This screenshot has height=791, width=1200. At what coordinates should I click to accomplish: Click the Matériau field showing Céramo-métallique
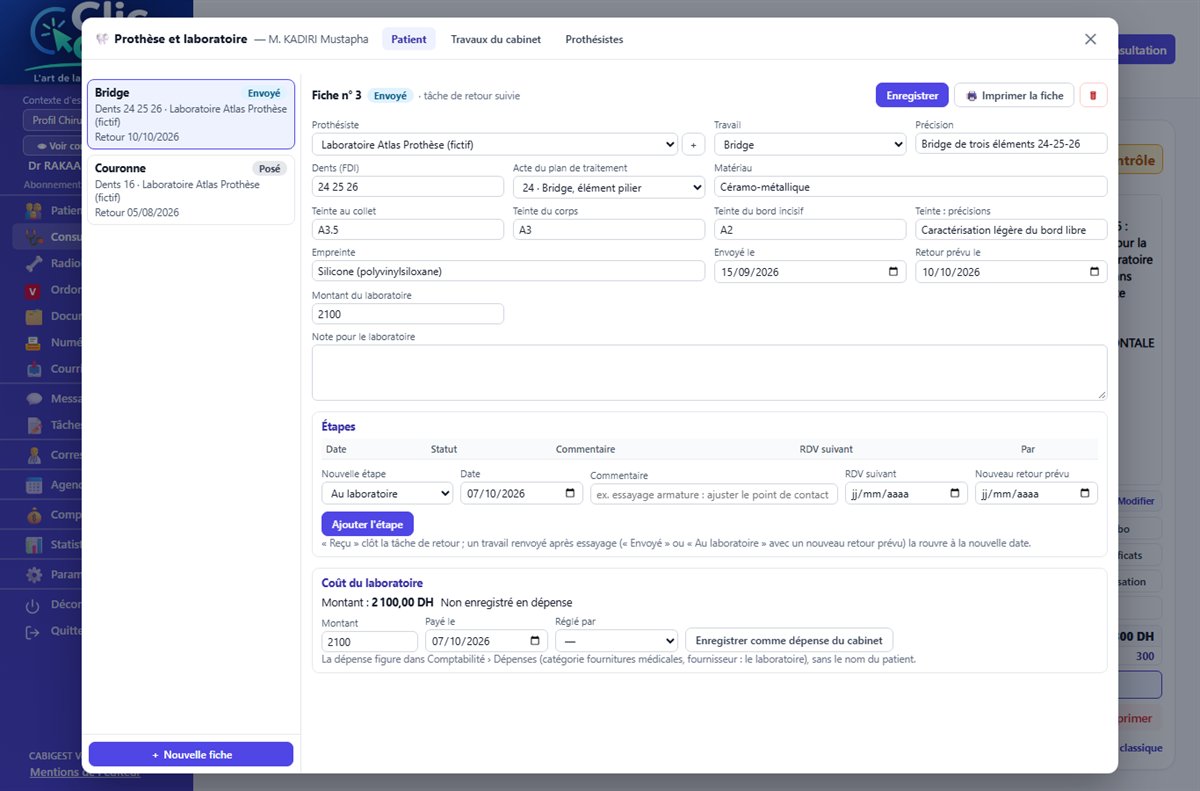click(x=911, y=187)
